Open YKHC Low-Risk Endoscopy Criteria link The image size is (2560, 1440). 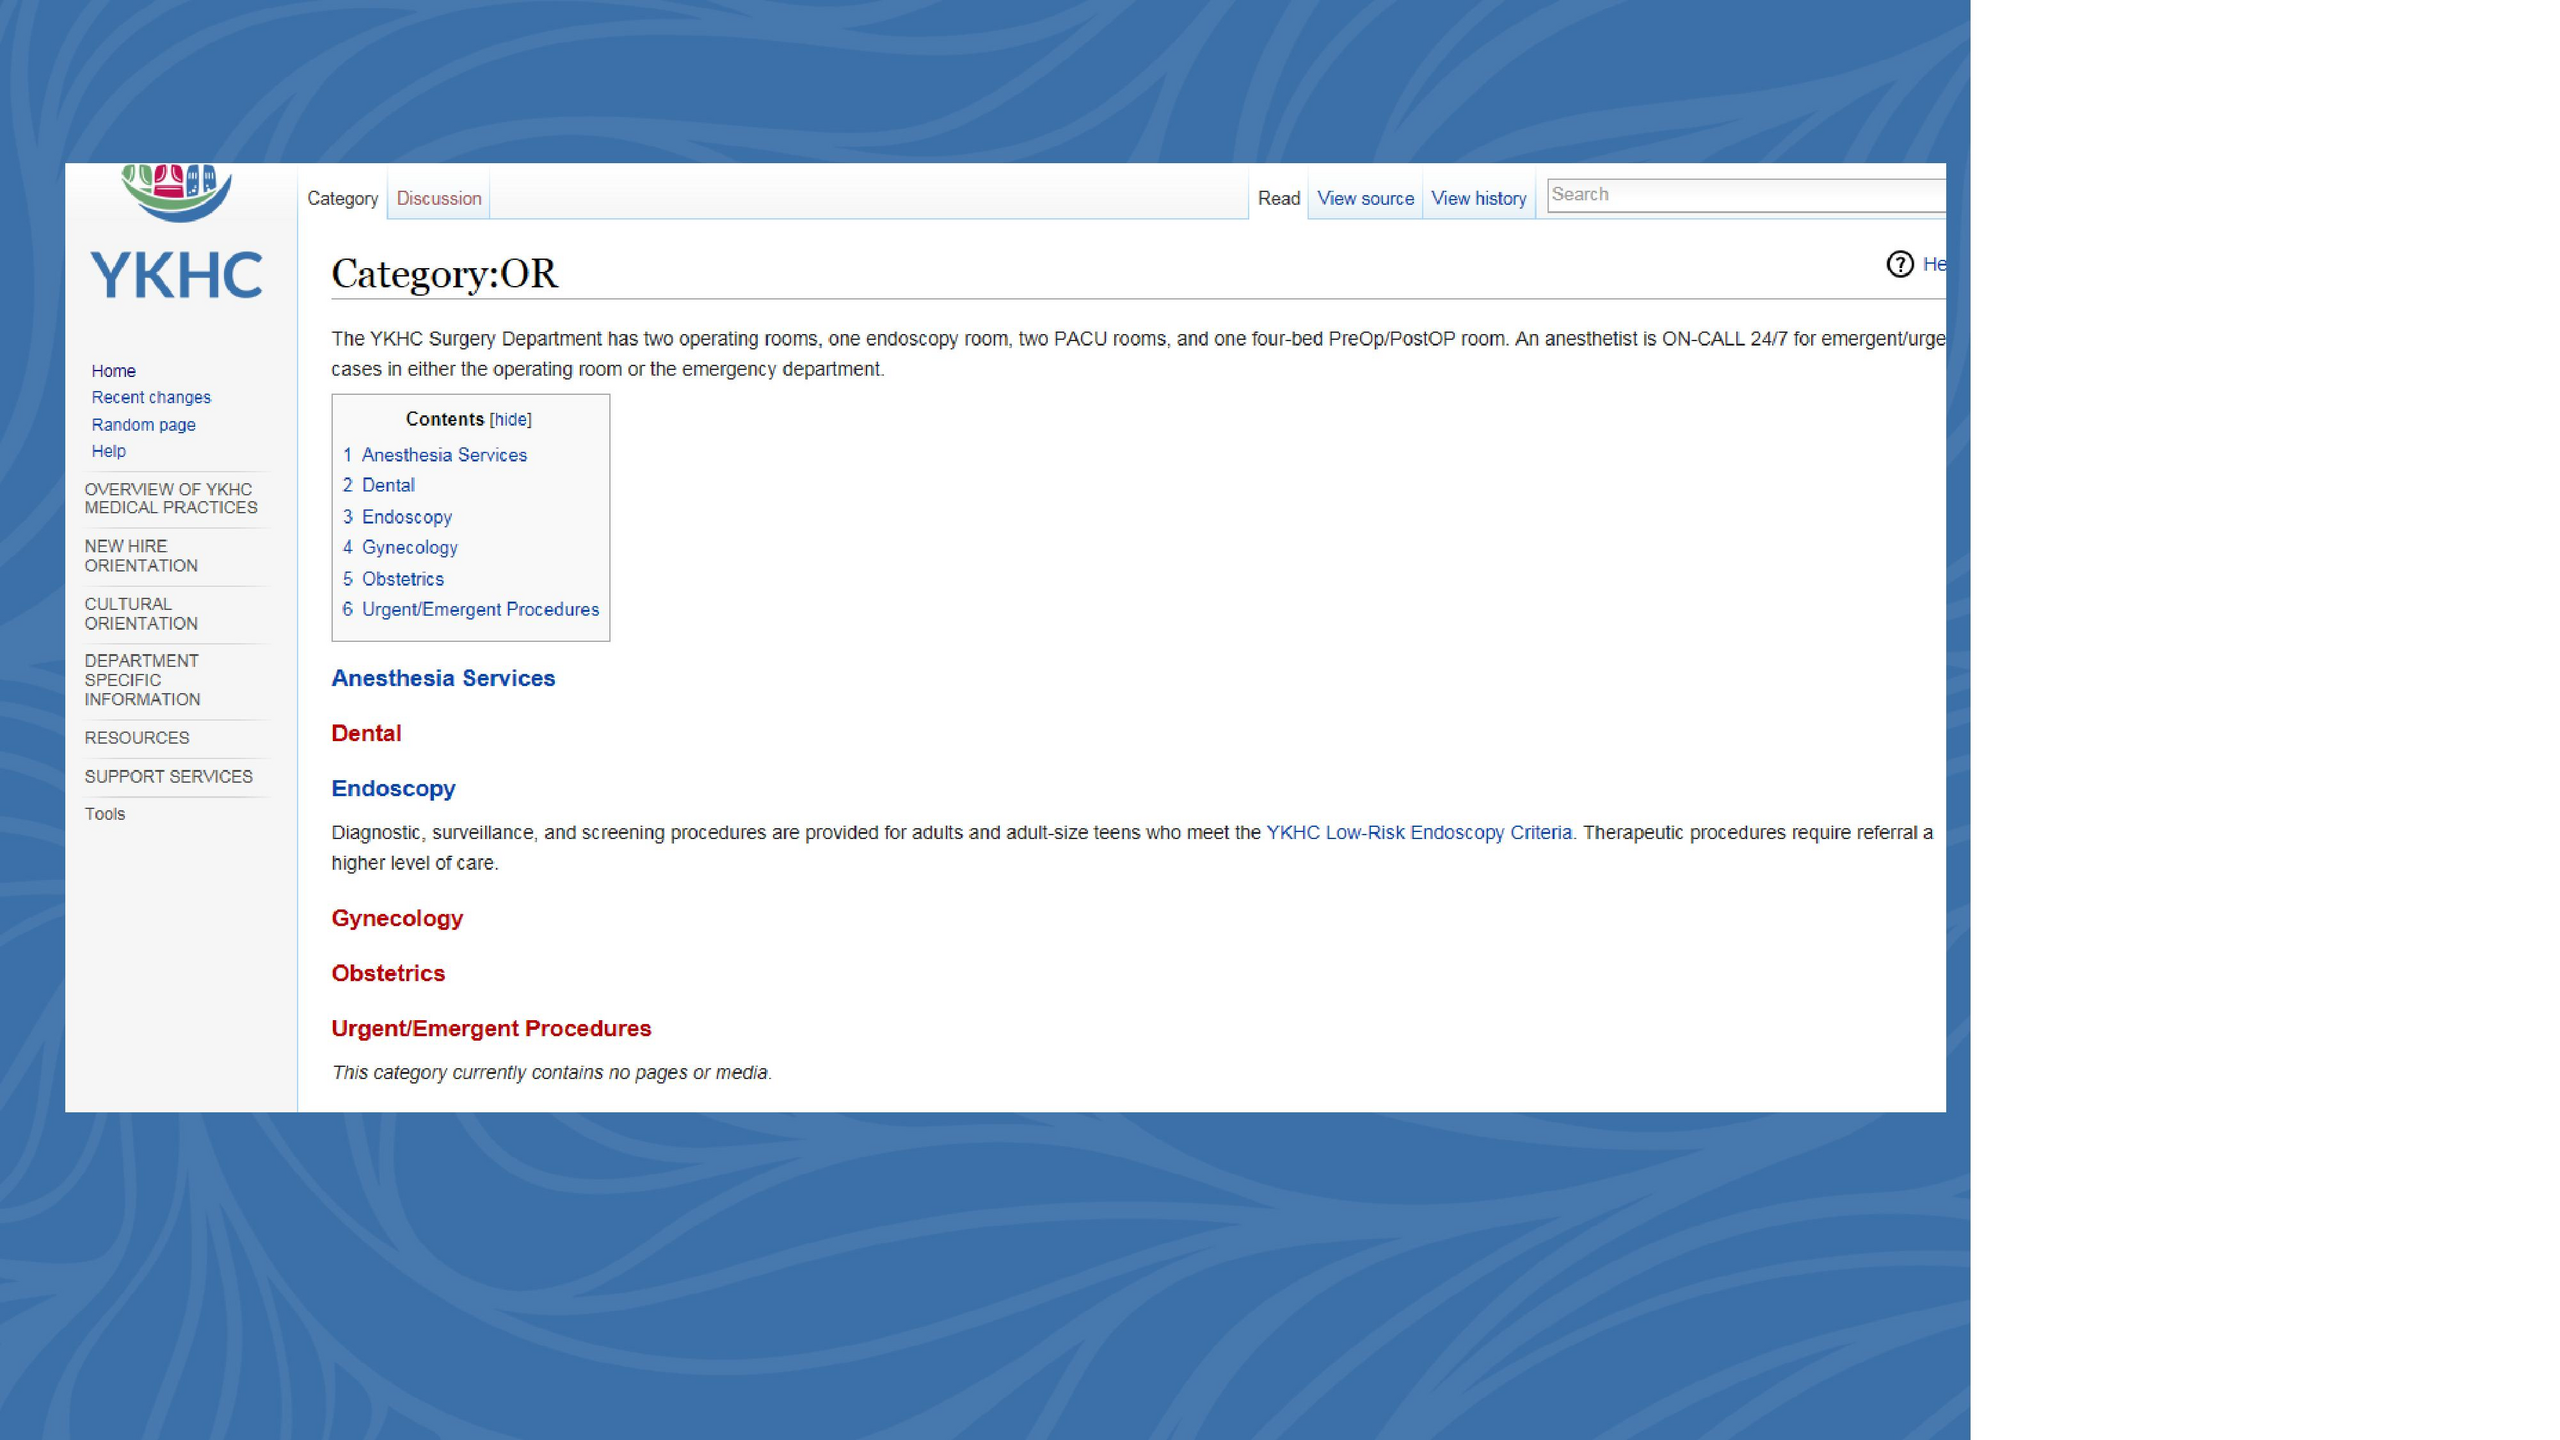[x=1418, y=833]
